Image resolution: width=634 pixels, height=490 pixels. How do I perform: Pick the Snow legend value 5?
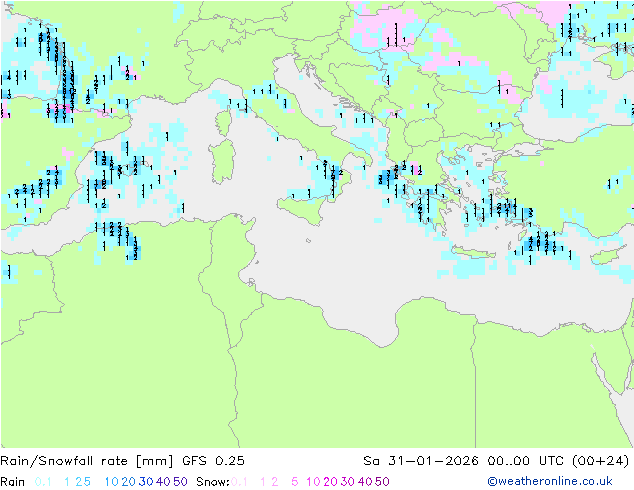click(x=295, y=482)
